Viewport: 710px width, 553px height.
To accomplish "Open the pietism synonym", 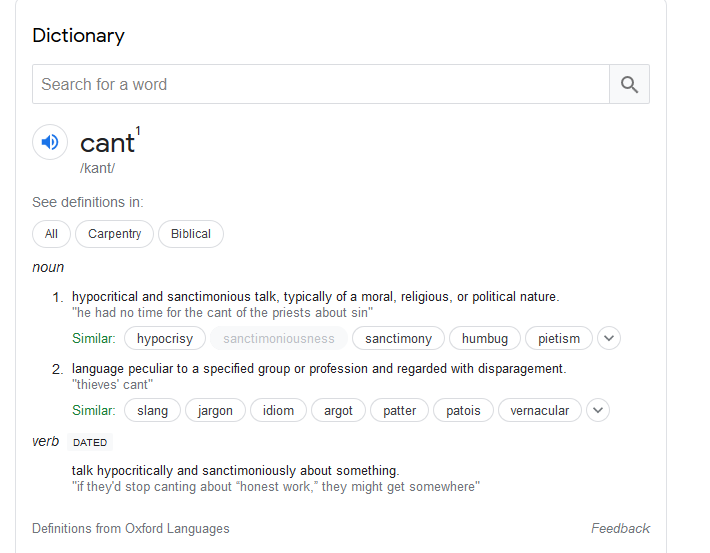I will click(559, 338).
